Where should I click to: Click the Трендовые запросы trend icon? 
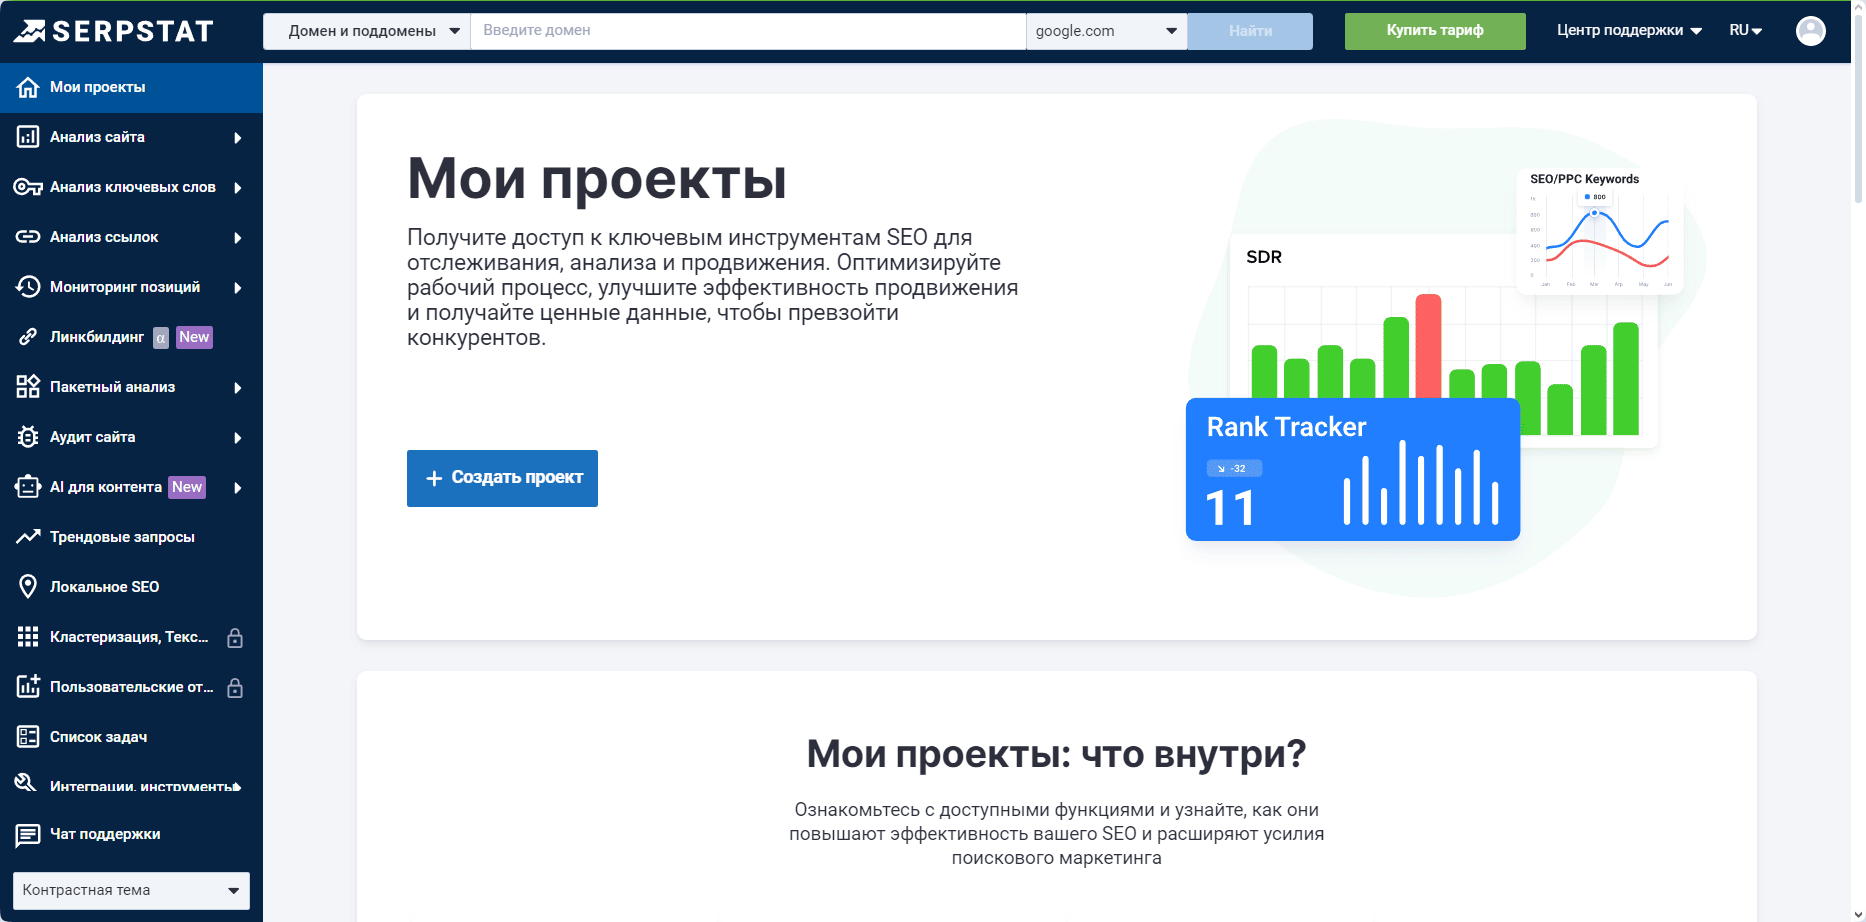[x=28, y=537]
